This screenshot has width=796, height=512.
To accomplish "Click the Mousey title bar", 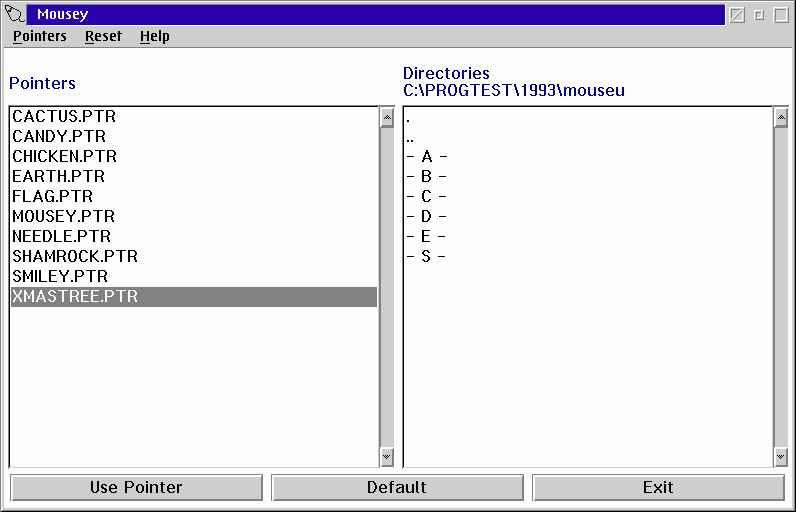I will point(376,15).
